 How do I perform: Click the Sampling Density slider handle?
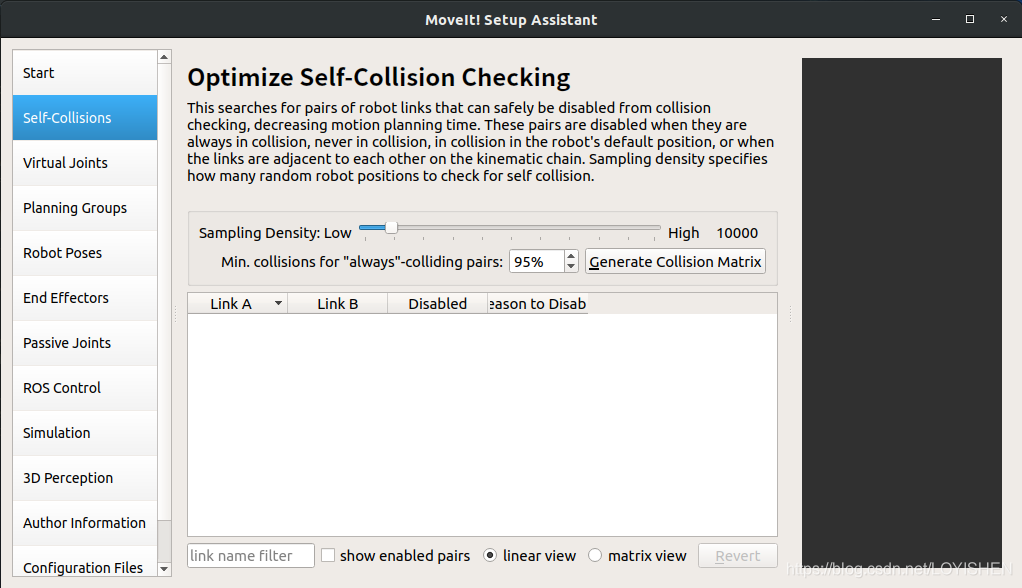(391, 228)
